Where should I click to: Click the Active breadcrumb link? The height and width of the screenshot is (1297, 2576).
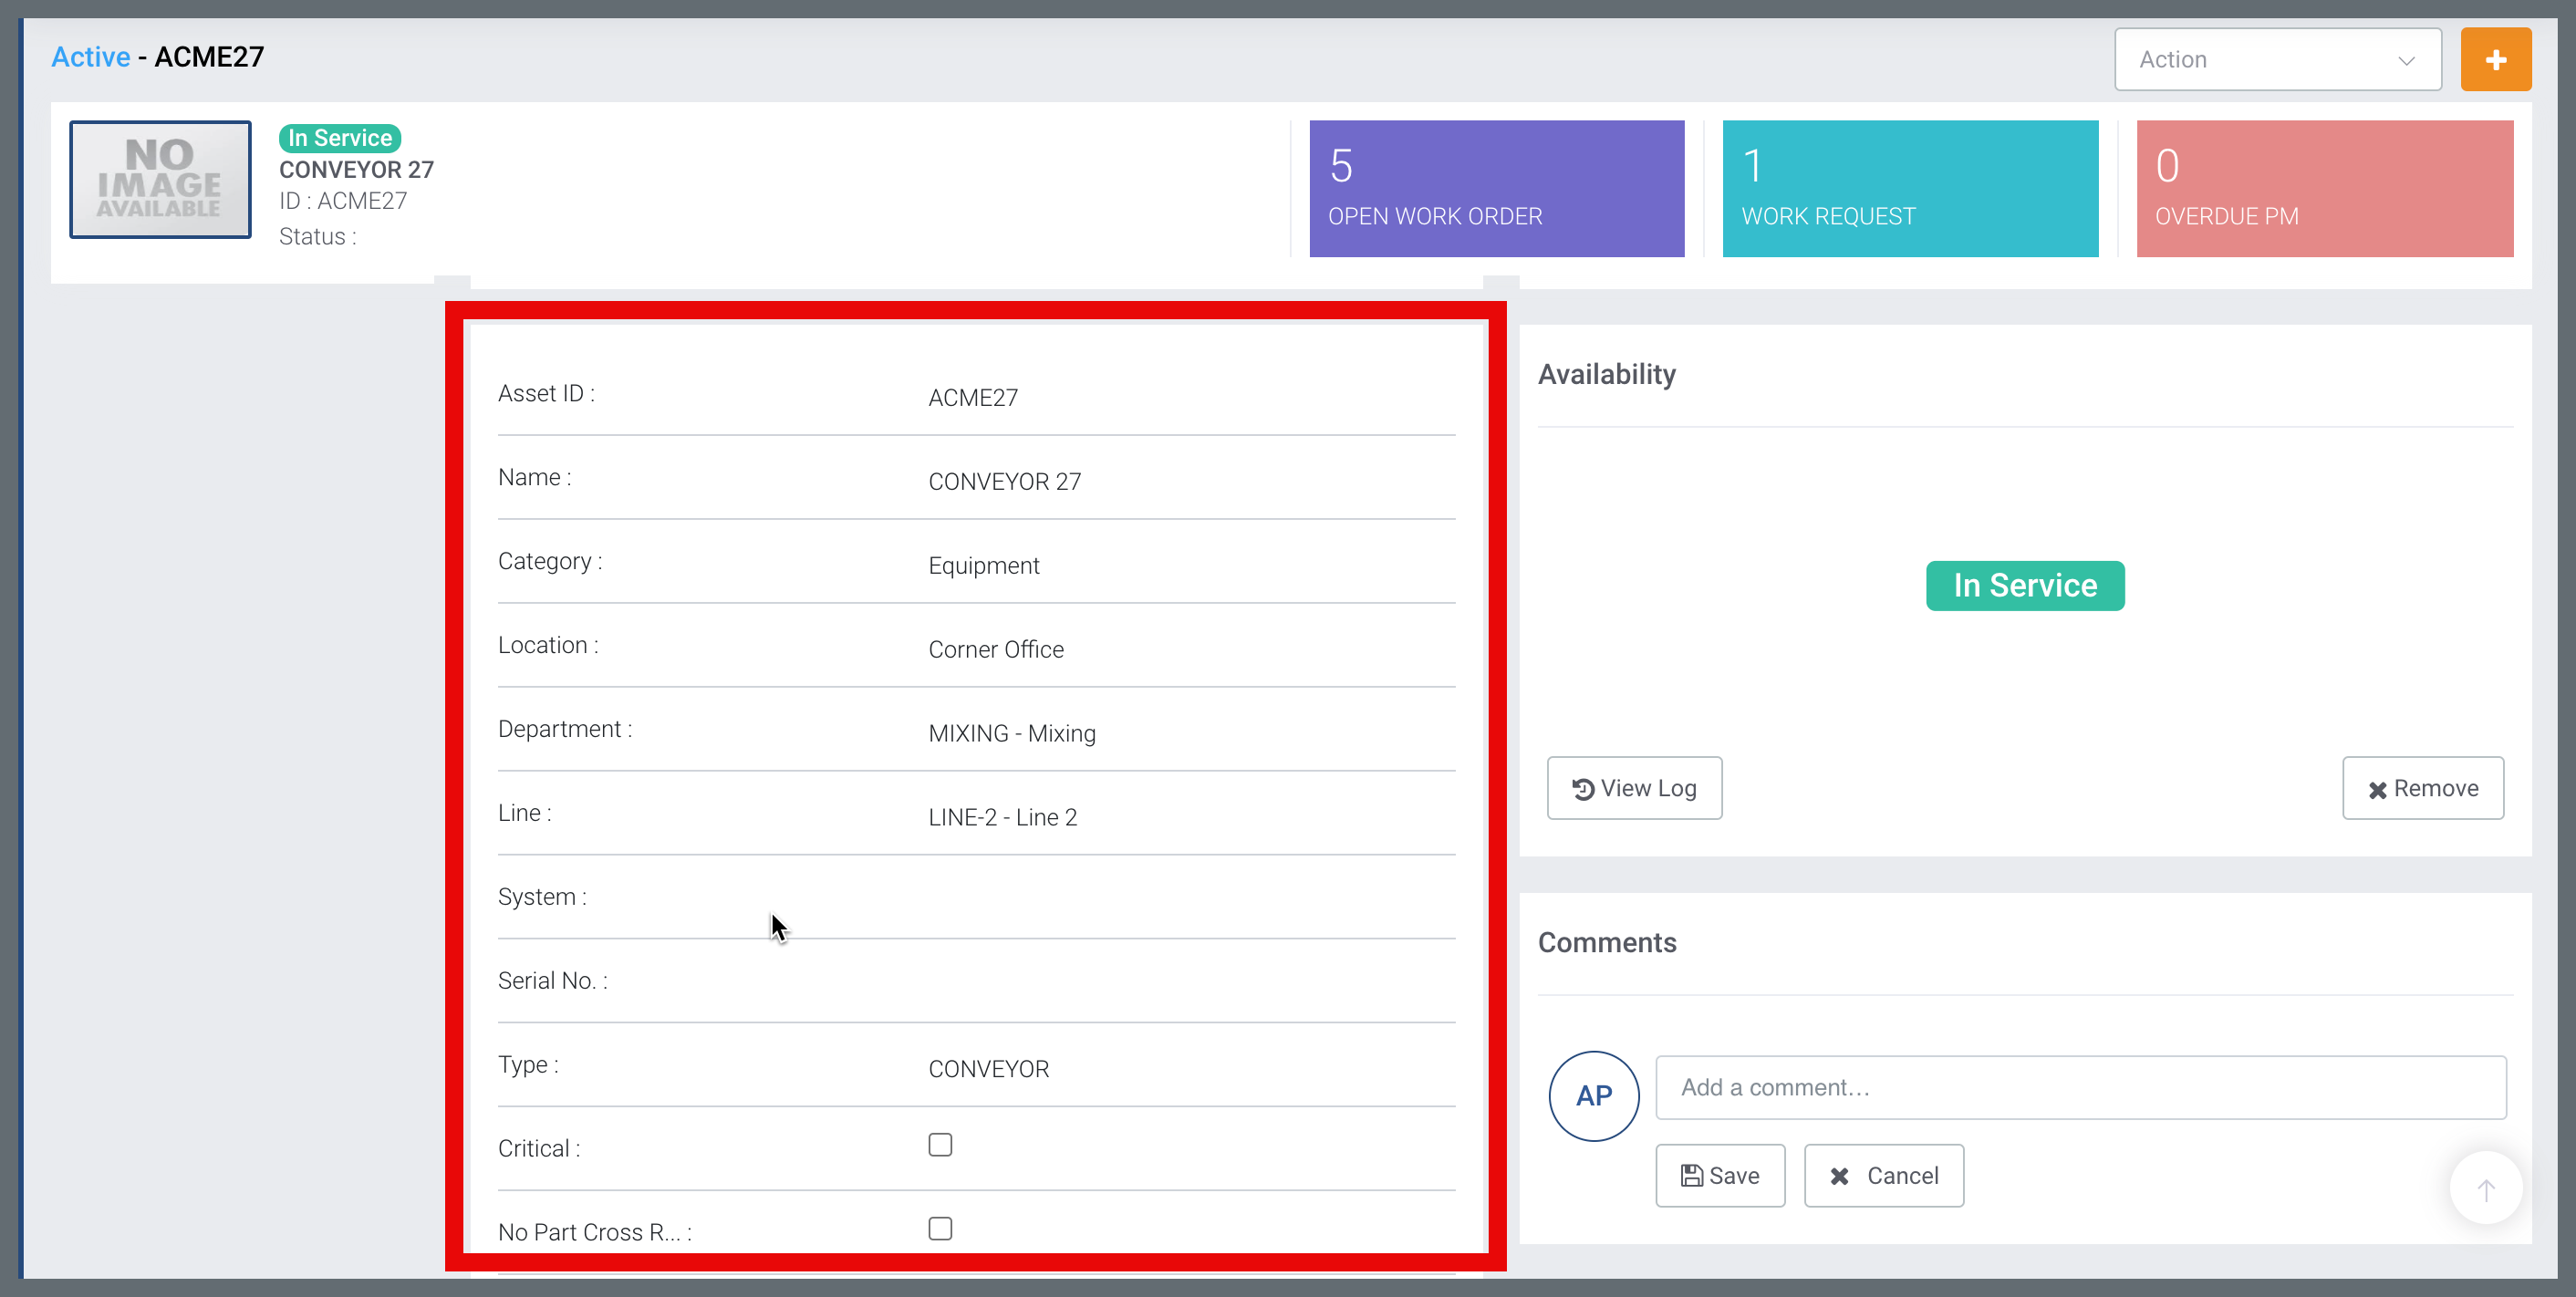pyautogui.click(x=90, y=57)
